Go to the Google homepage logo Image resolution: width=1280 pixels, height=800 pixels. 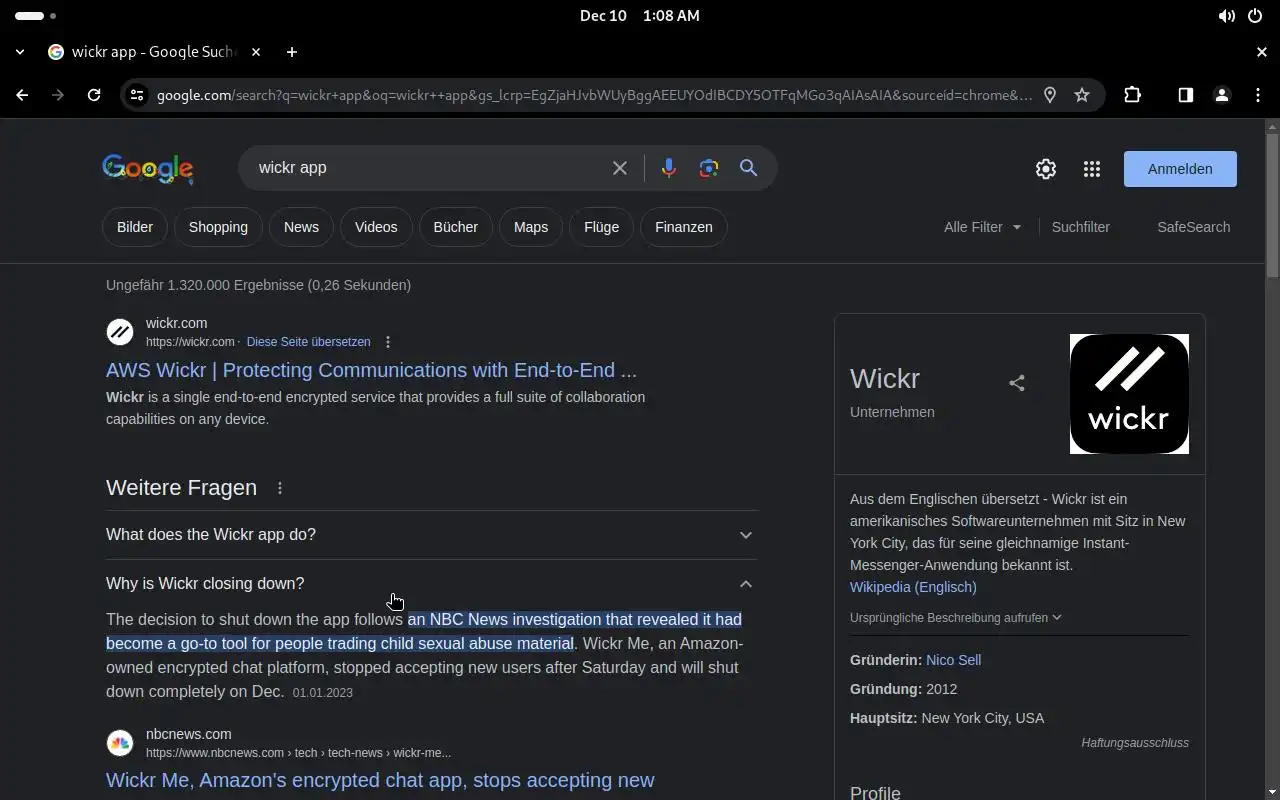pos(148,169)
